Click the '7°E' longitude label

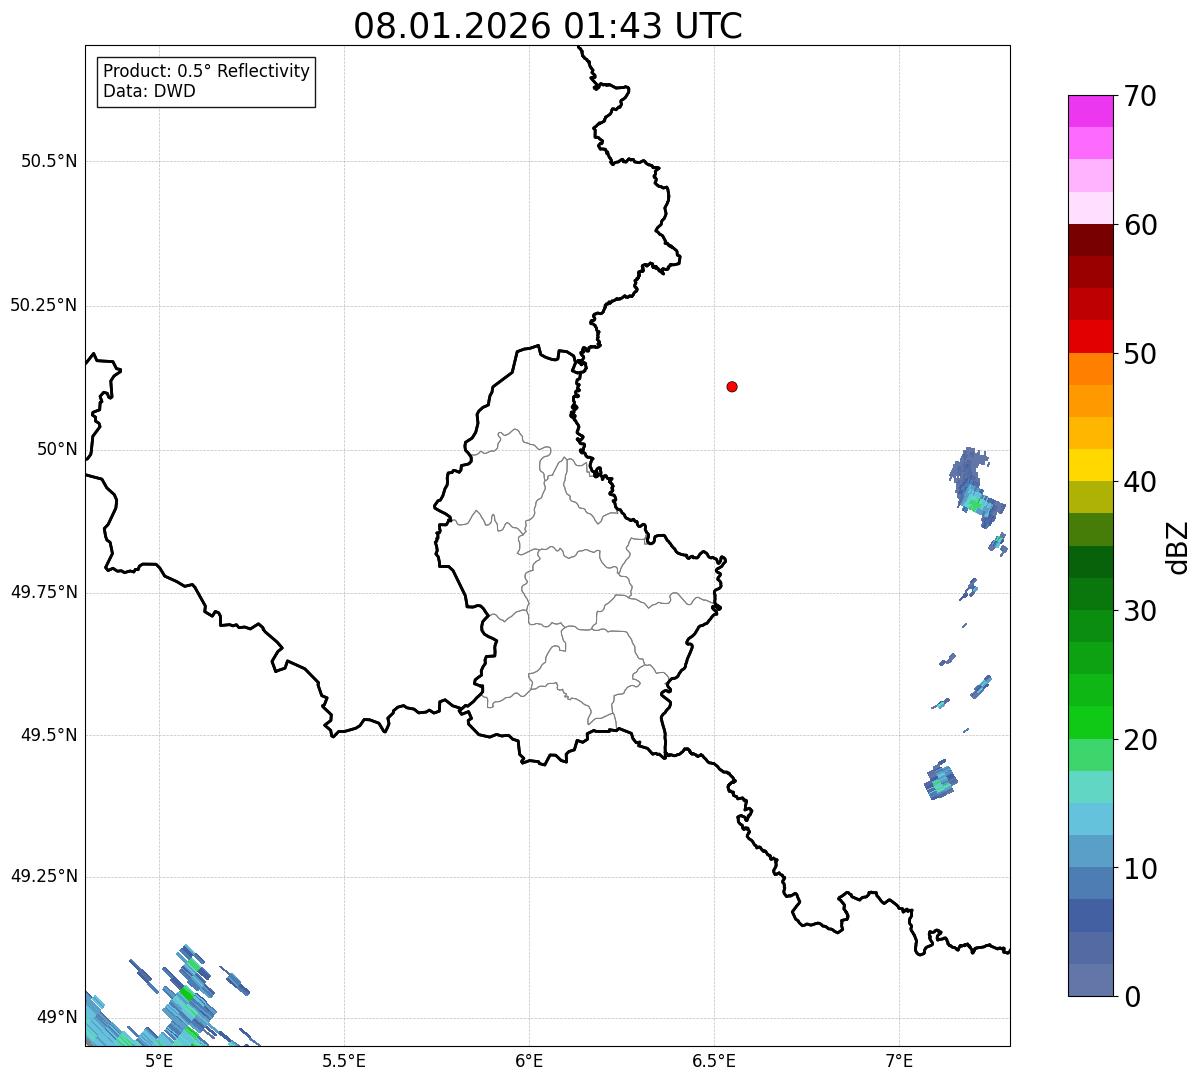899,1062
